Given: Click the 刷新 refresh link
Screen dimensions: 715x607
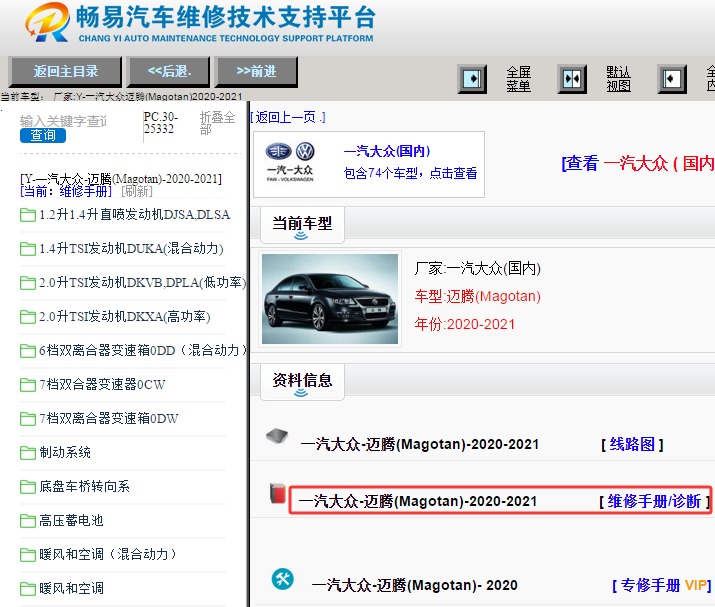Looking at the screenshot, I should click(137, 191).
